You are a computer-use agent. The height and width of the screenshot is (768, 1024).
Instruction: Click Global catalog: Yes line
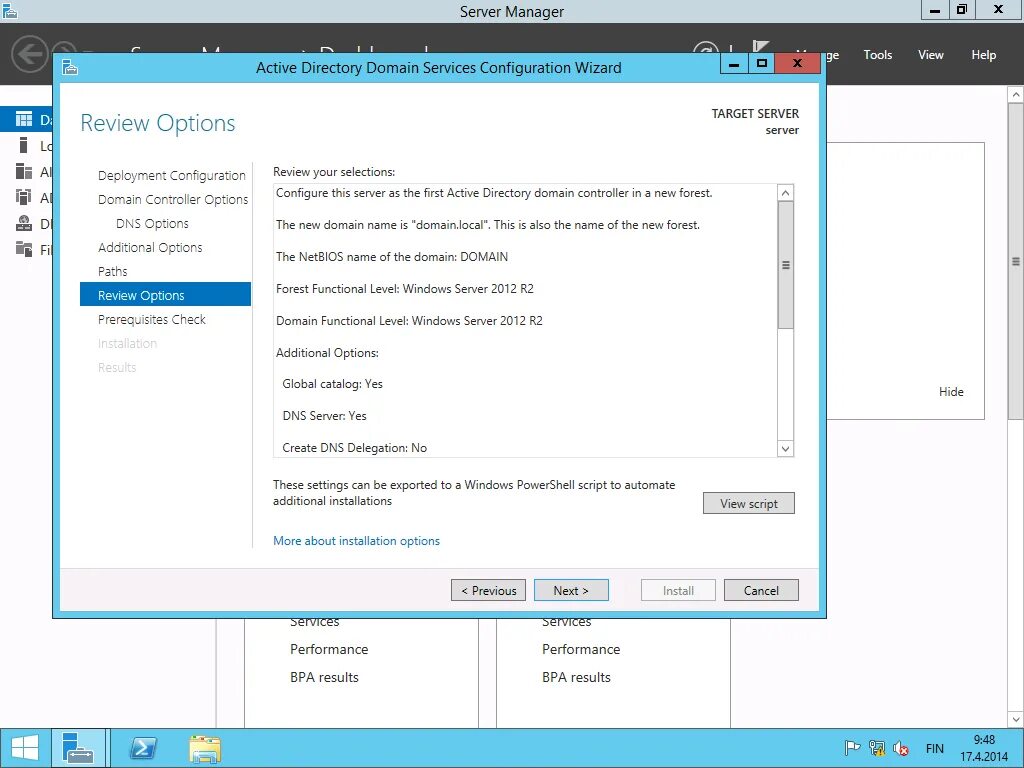tap(332, 384)
